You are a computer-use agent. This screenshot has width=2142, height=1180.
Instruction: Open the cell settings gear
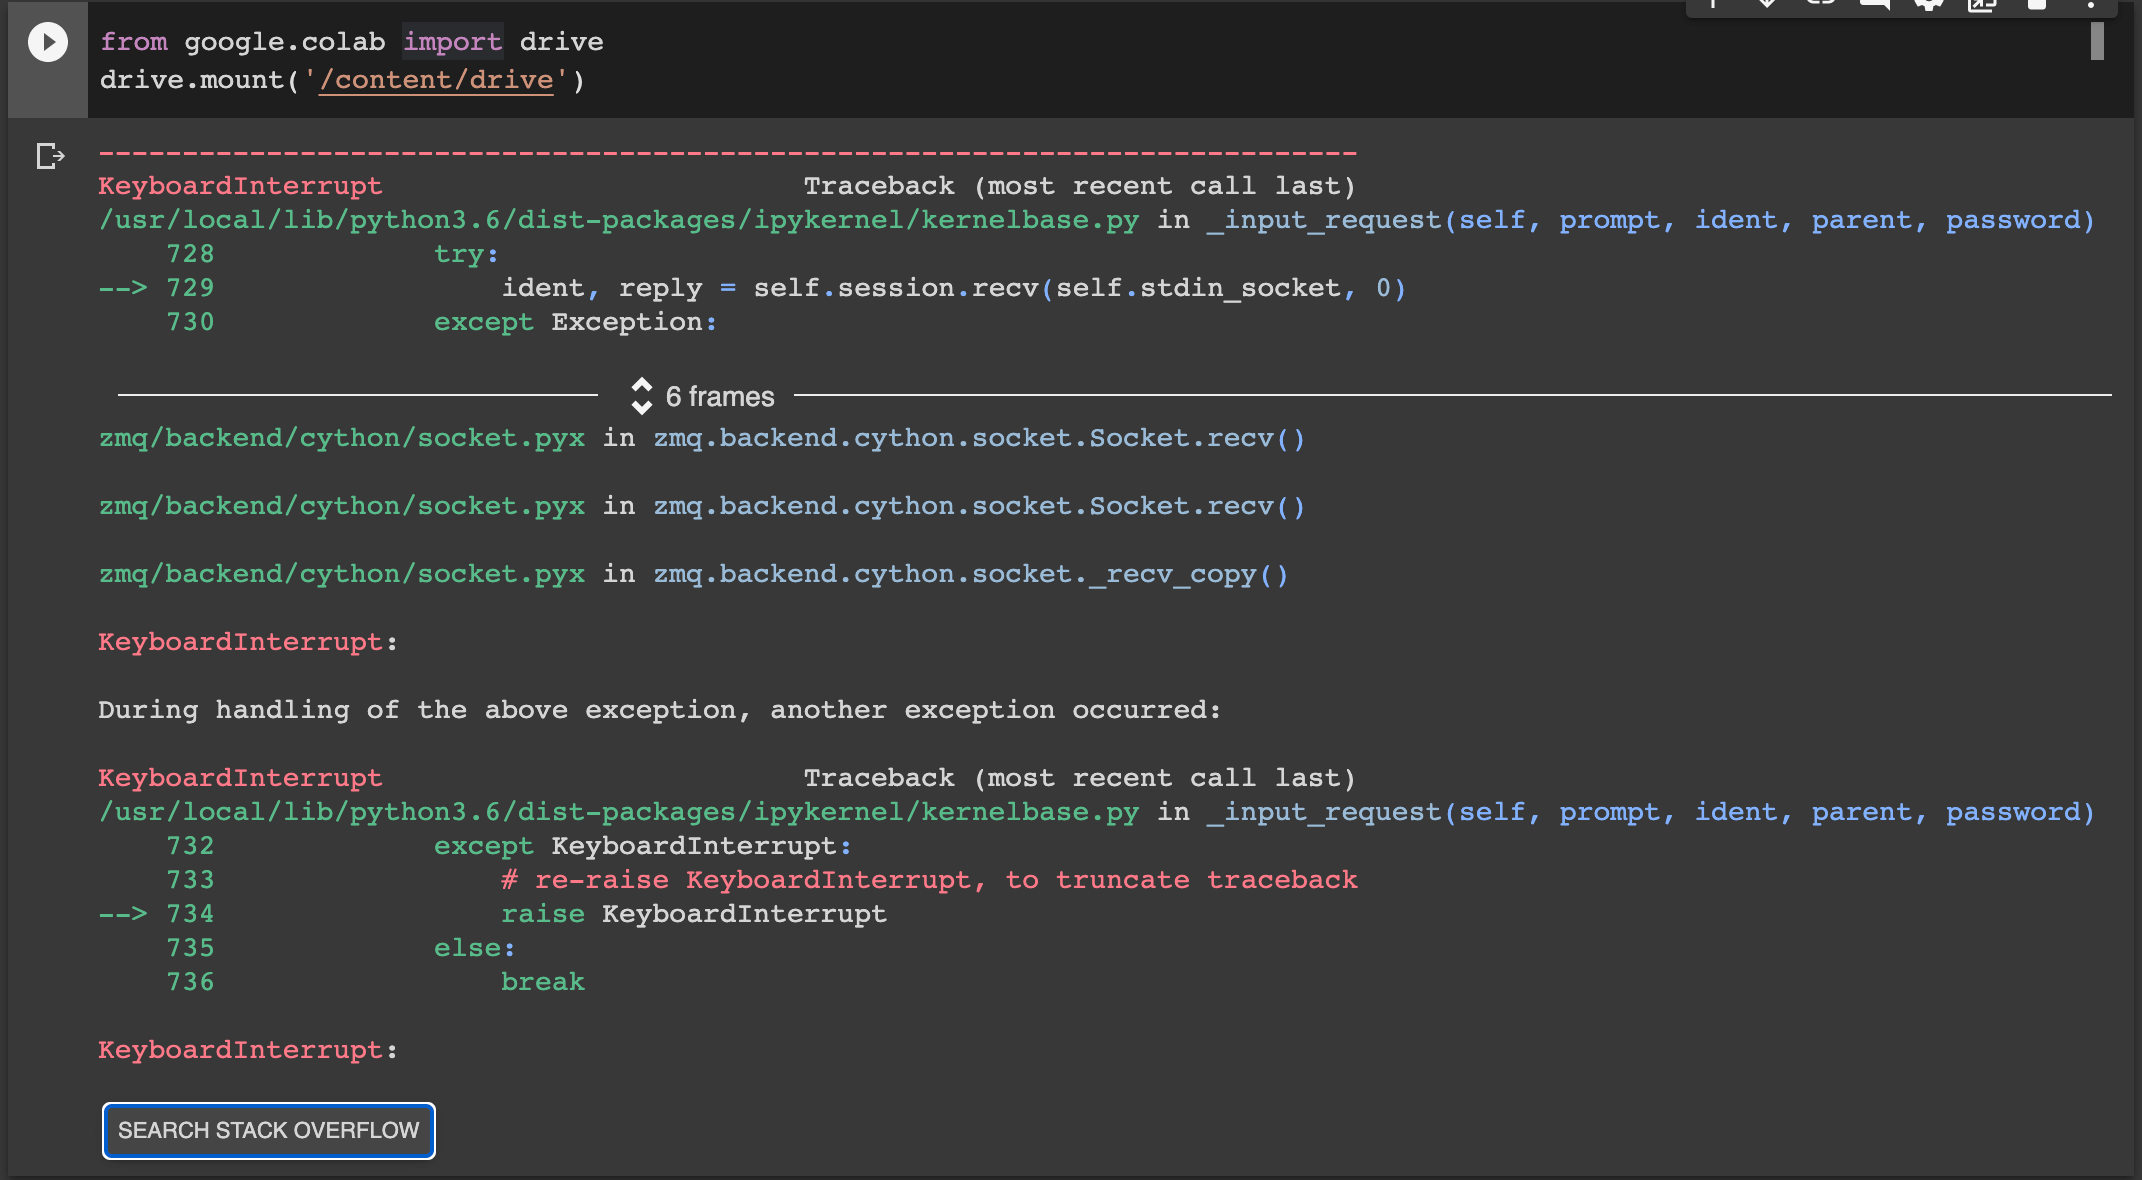pyautogui.click(x=1928, y=5)
